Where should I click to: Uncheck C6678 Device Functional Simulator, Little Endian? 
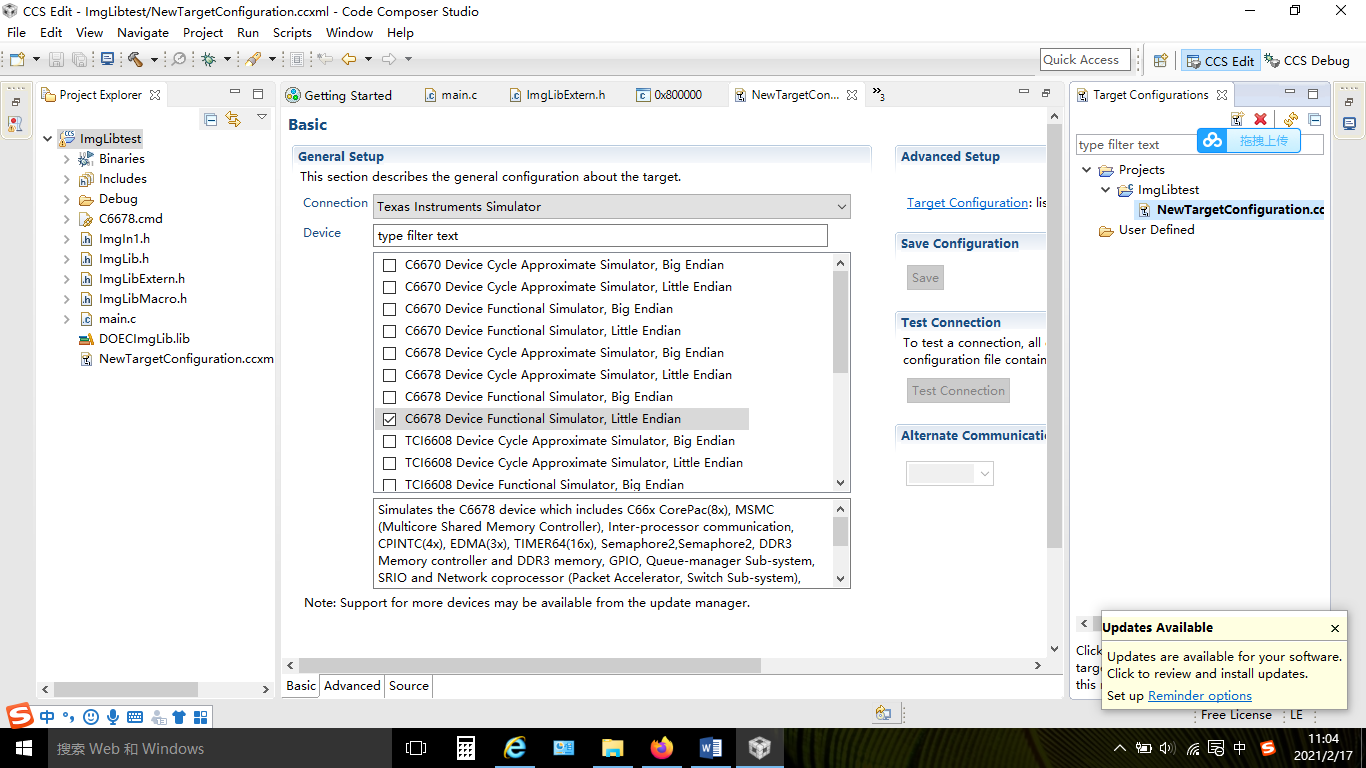coord(389,418)
